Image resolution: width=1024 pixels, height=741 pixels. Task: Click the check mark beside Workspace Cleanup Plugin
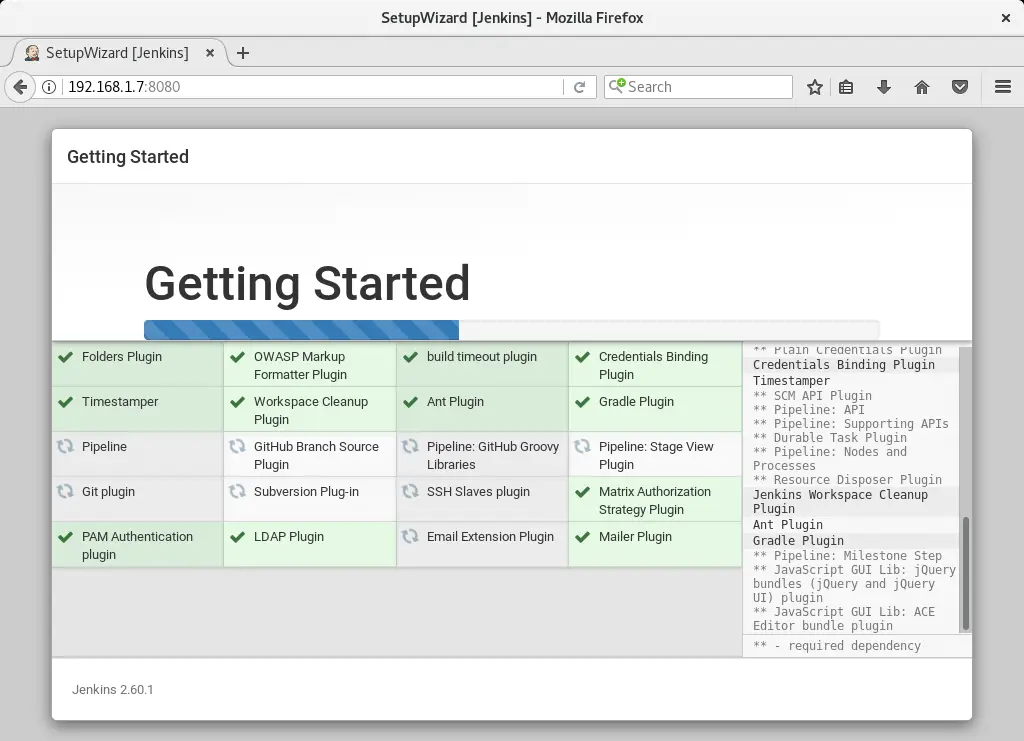(238, 402)
